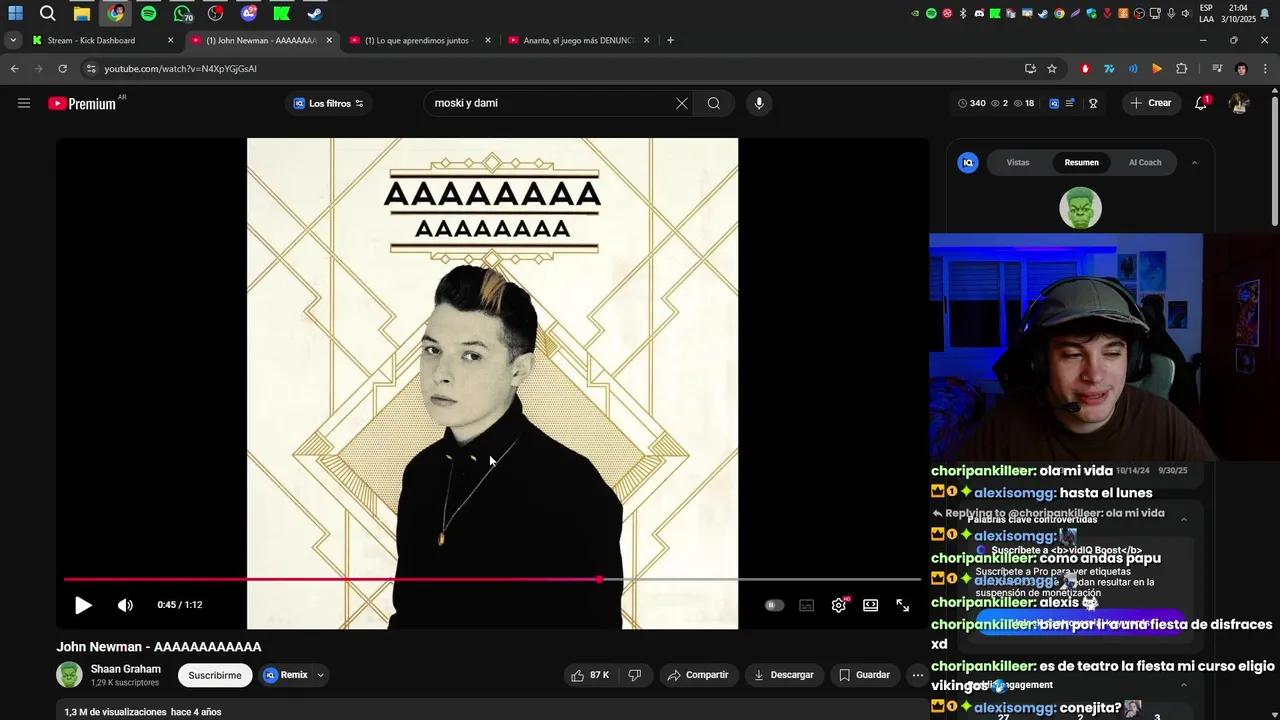This screenshot has width=1280, height=720.
Task: Reload the current page
Action: 62,69
